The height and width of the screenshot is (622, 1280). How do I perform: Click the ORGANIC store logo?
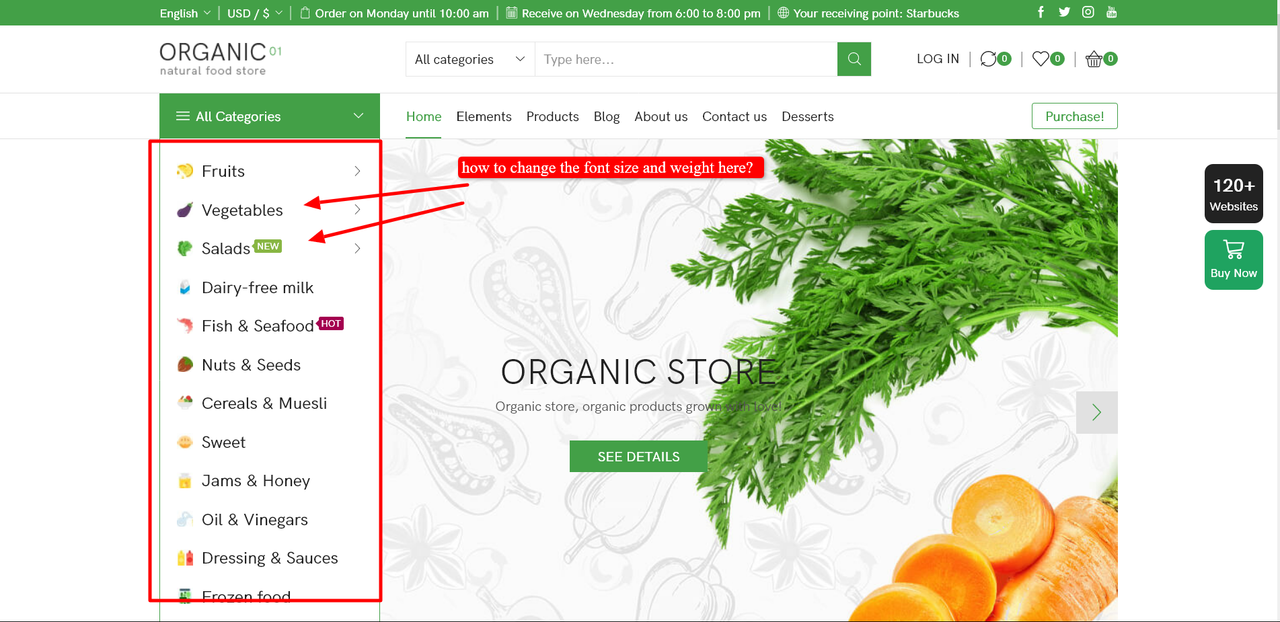coord(220,58)
